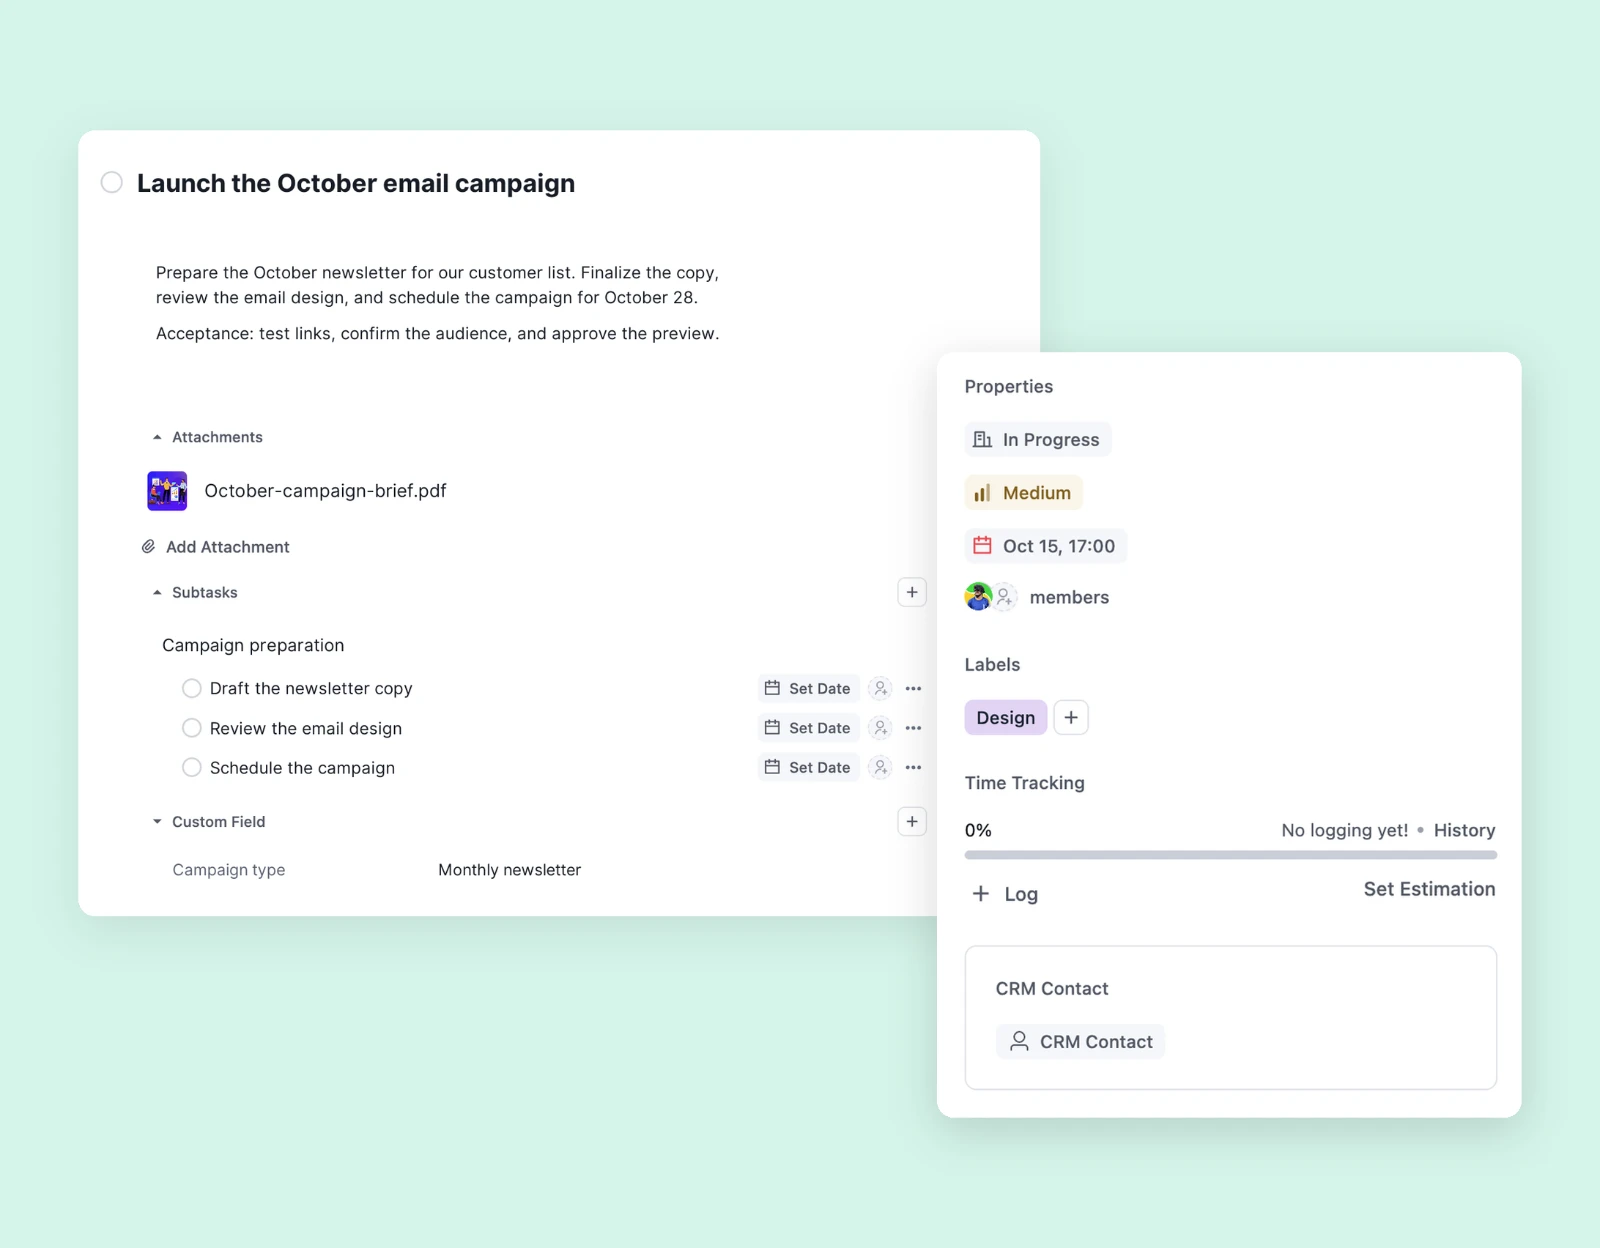Image resolution: width=1600 pixels, height=1248 pixels.
Task: Assign a member to Review the email design
Action: (880, 728)
